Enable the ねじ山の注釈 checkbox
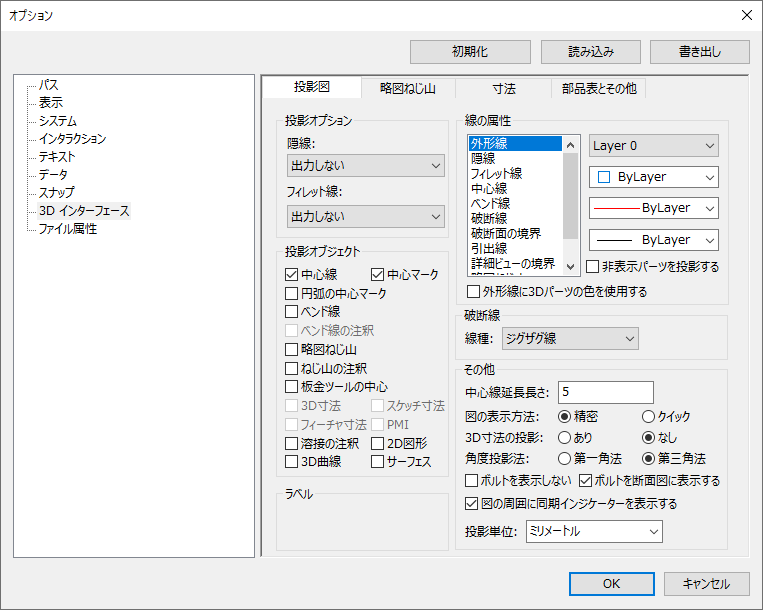 (x=291, y=368)
